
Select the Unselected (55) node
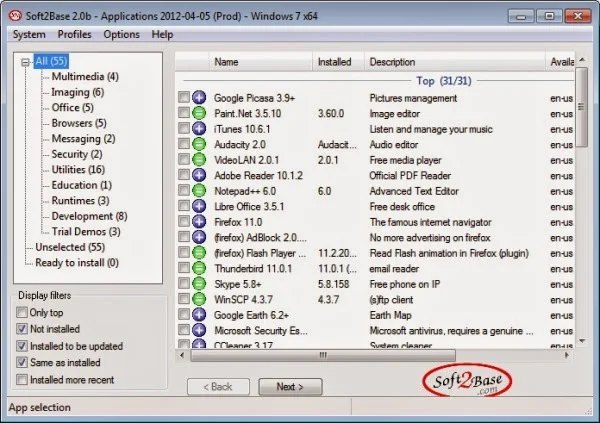pyautogui.click(x=70, y=247)
